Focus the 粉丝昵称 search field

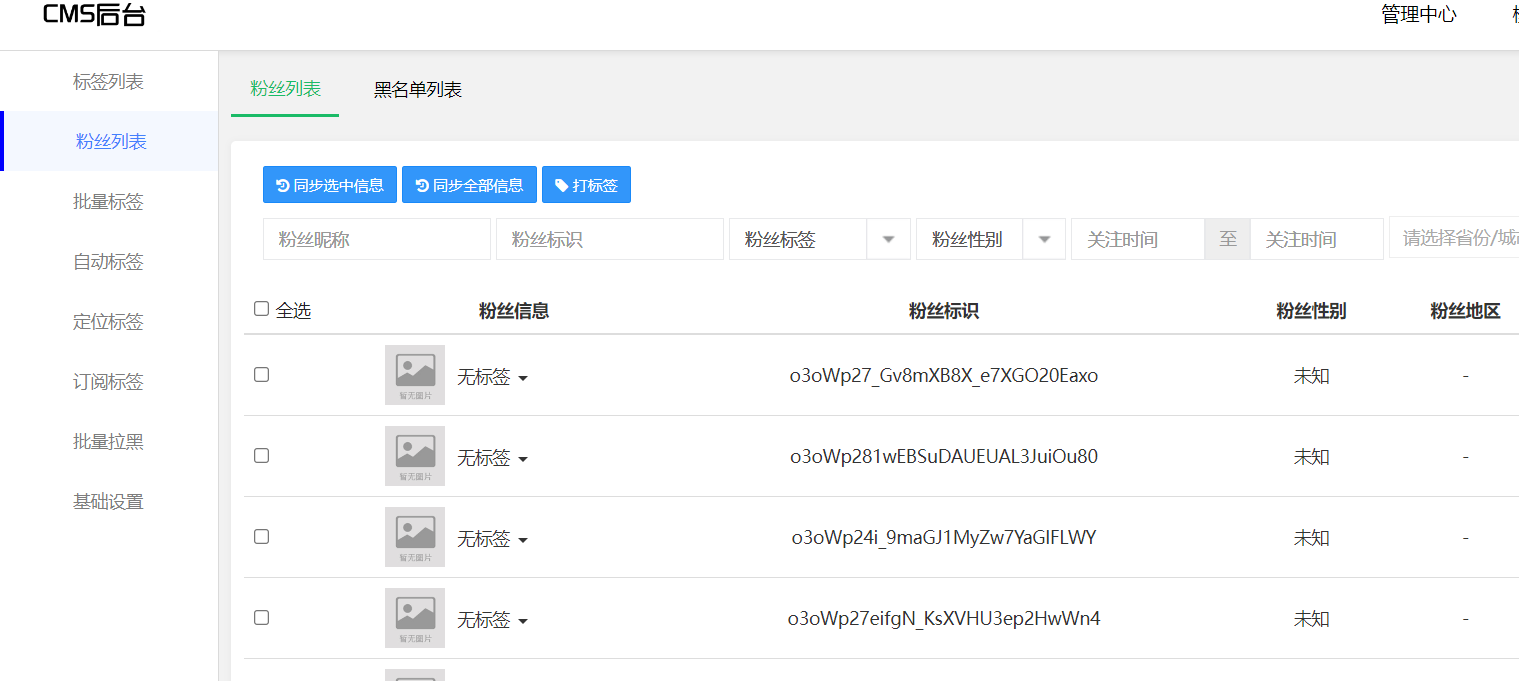pos(377,239)
